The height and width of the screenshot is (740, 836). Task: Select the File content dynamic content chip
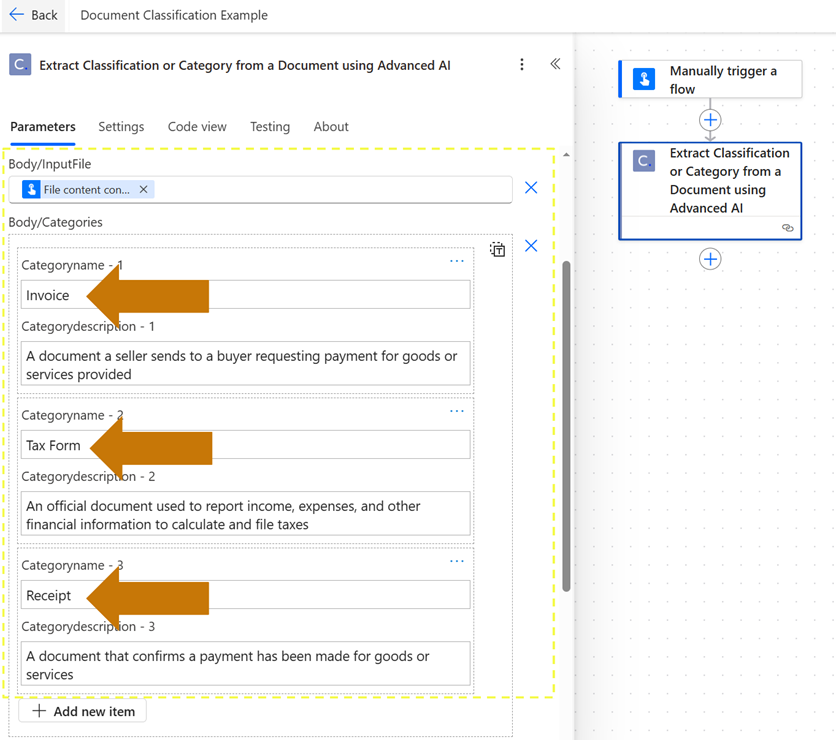(85, 189)
